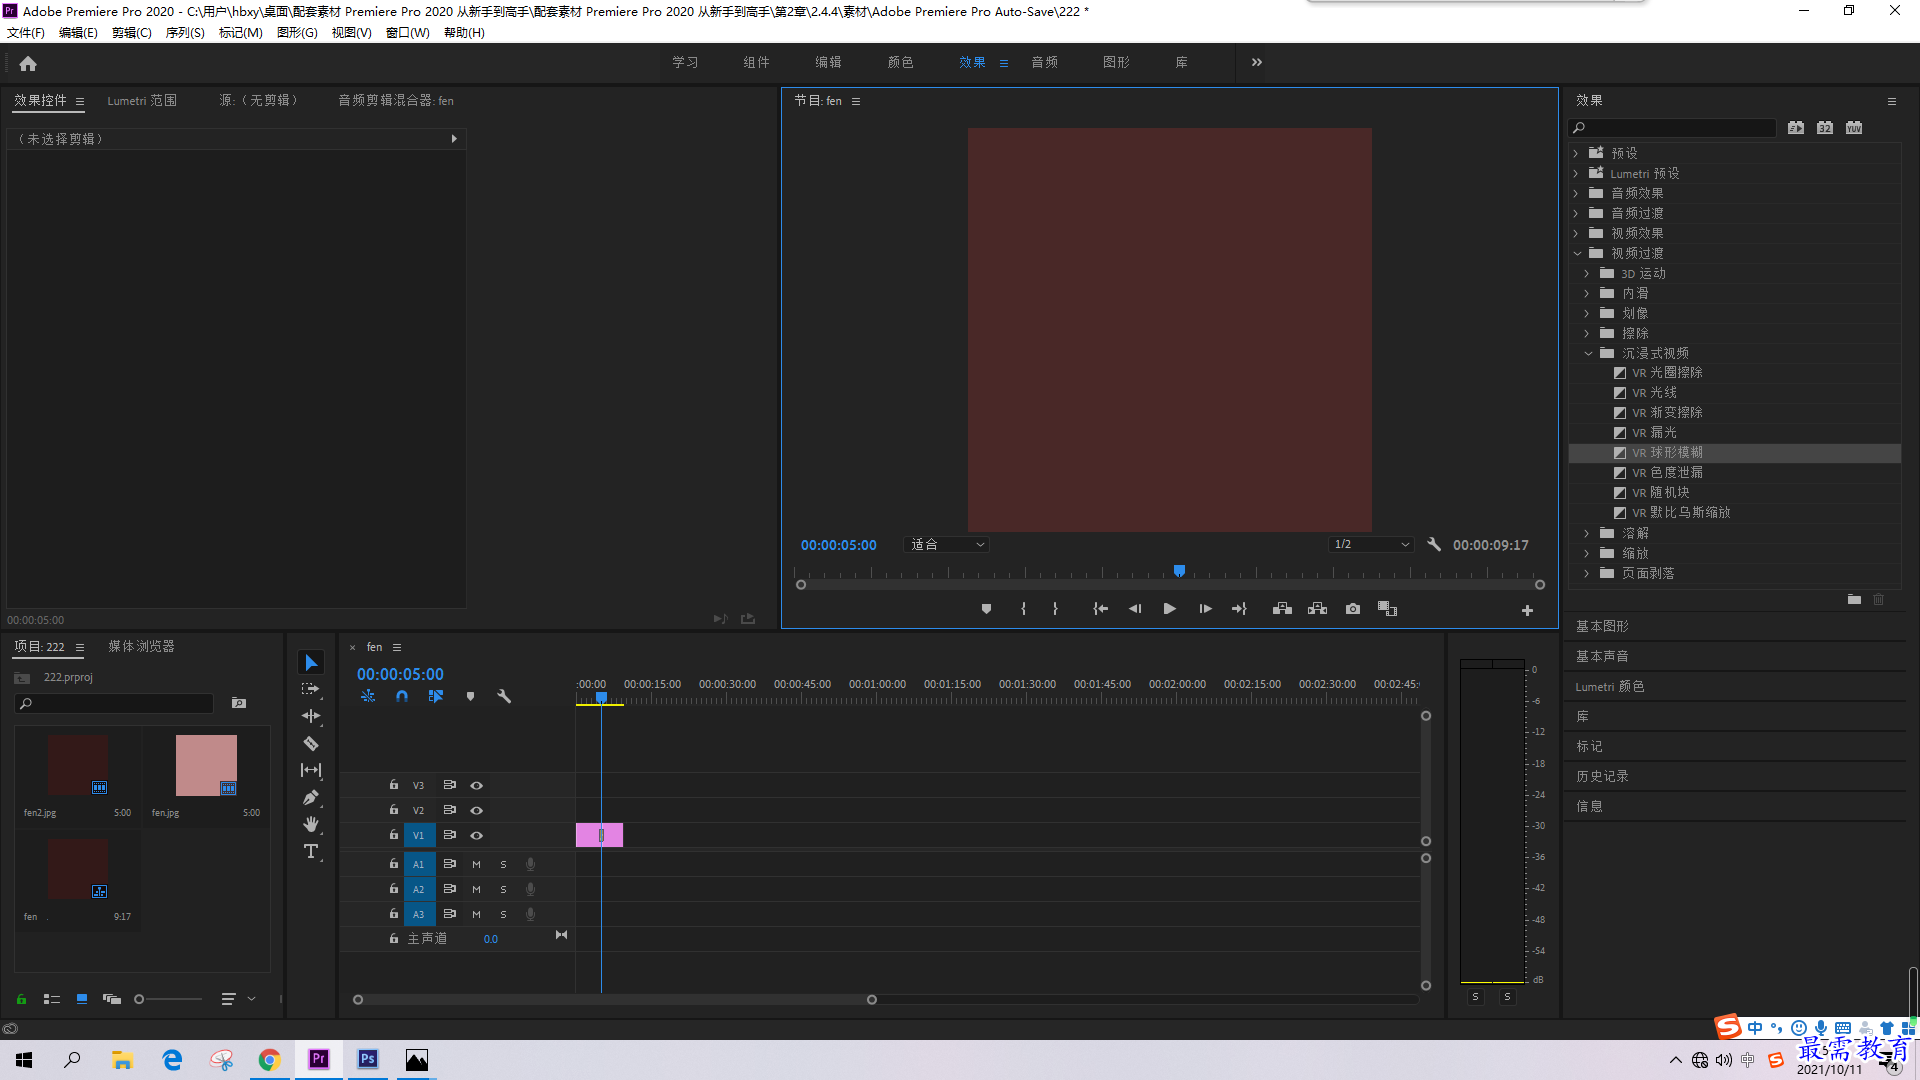The width and height of the screenshot is (1920, 1080).
Task: Solo track A2
Action: pos(503,889)
